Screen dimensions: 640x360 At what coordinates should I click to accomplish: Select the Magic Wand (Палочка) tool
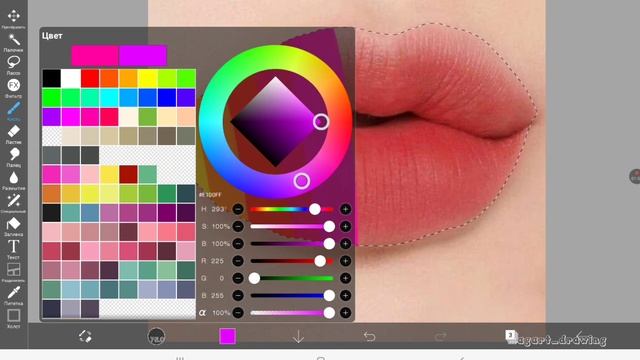13,40
